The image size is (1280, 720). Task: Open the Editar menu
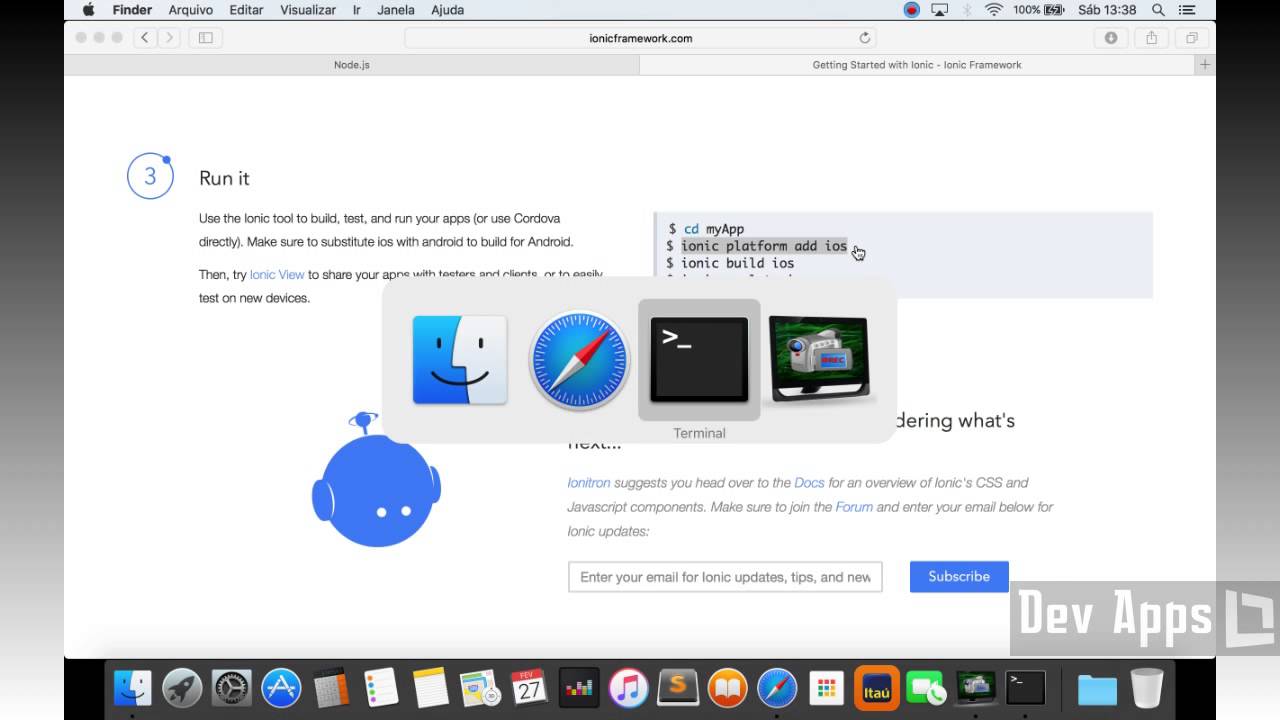246,10
